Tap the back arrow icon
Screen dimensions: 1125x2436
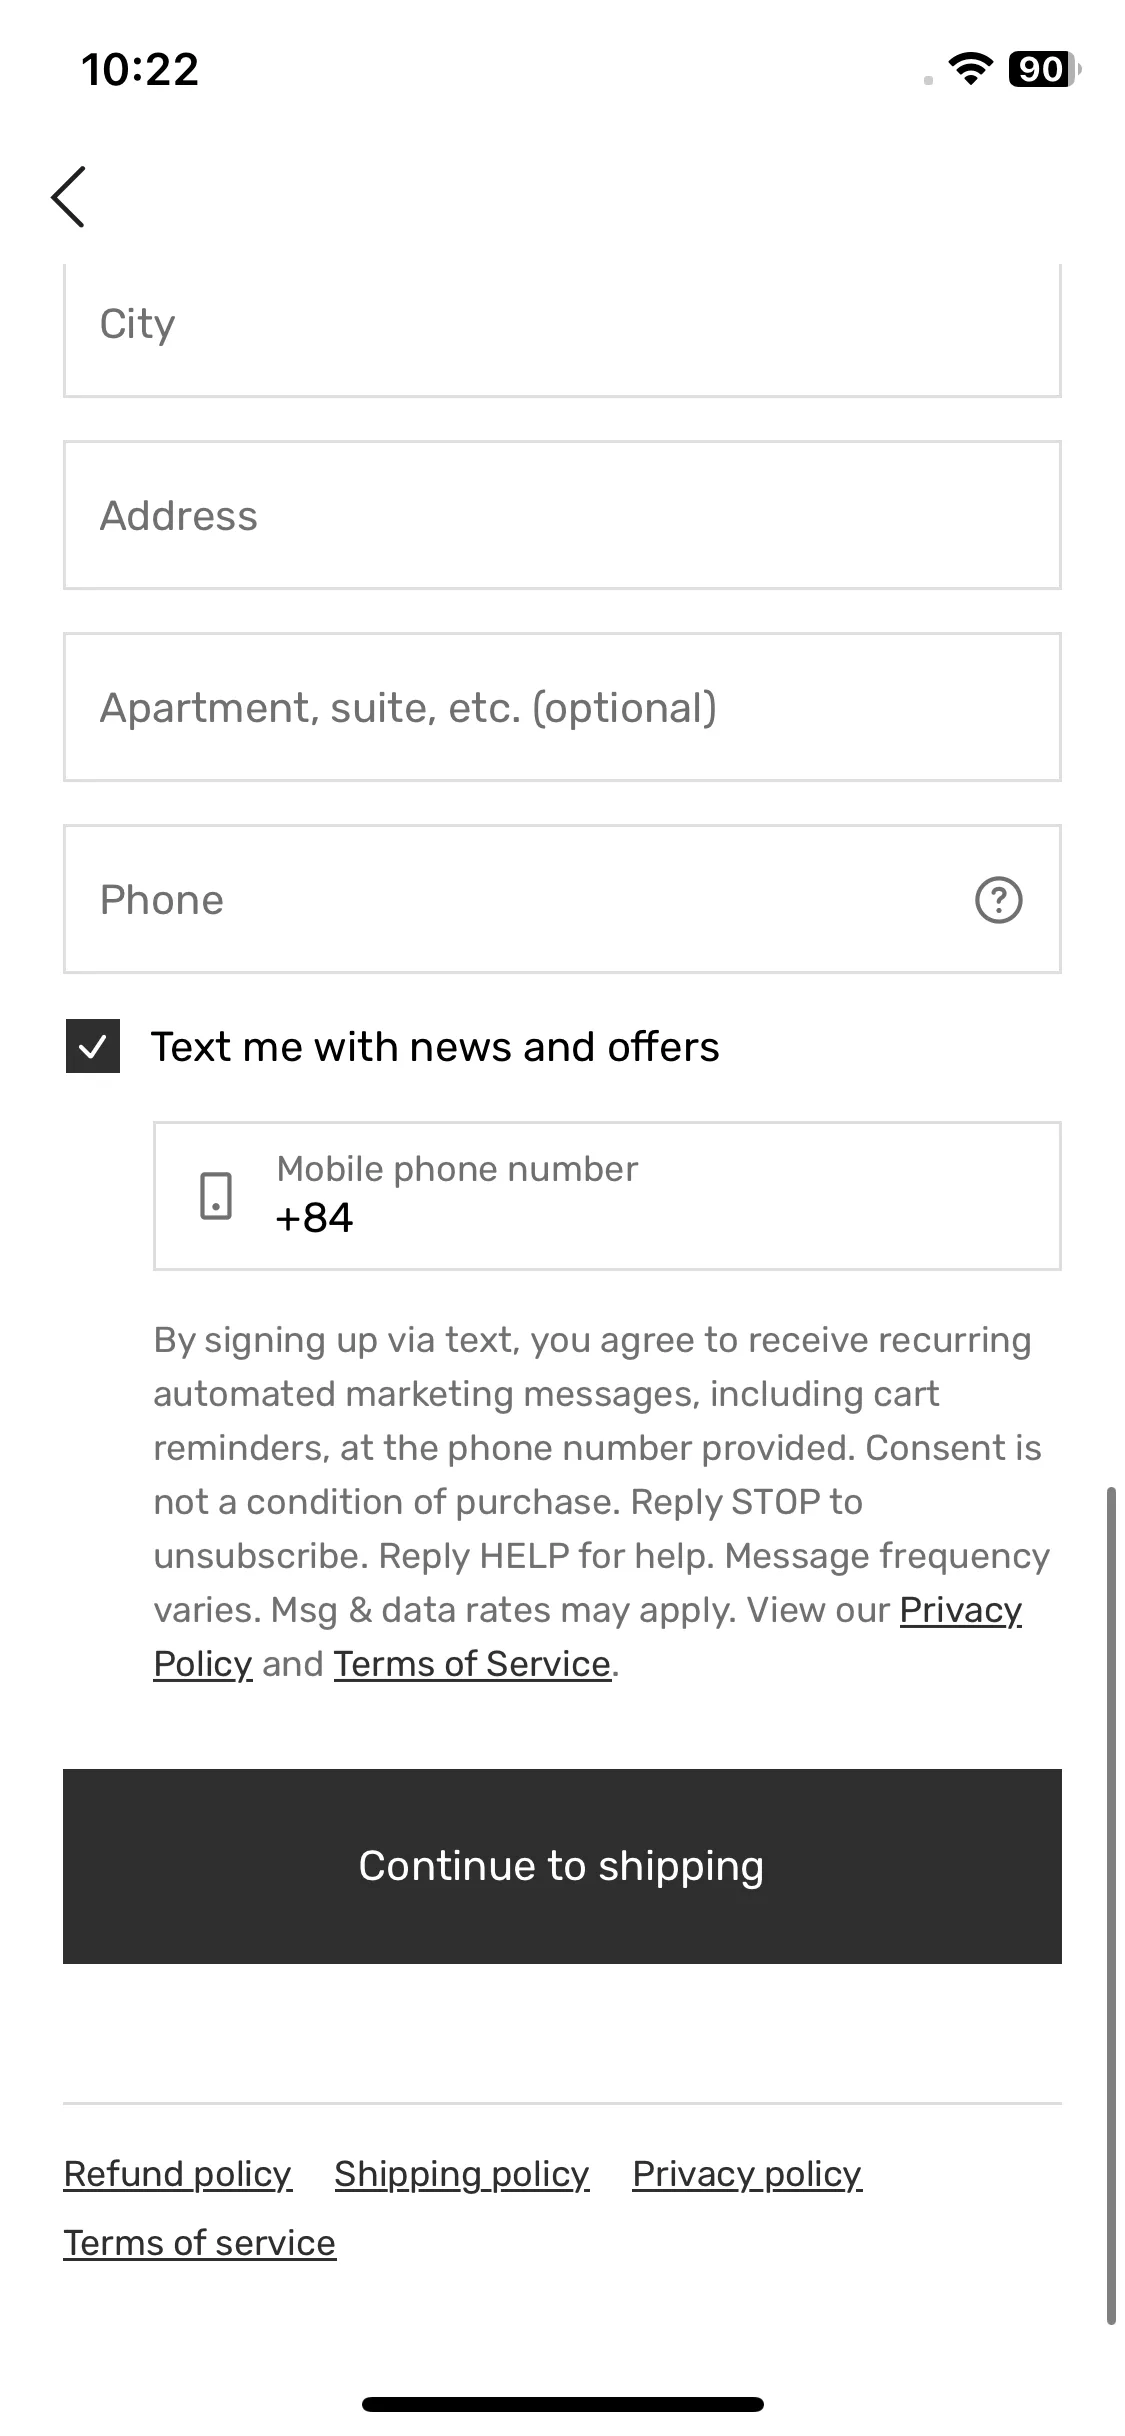(x=68, y=197)
